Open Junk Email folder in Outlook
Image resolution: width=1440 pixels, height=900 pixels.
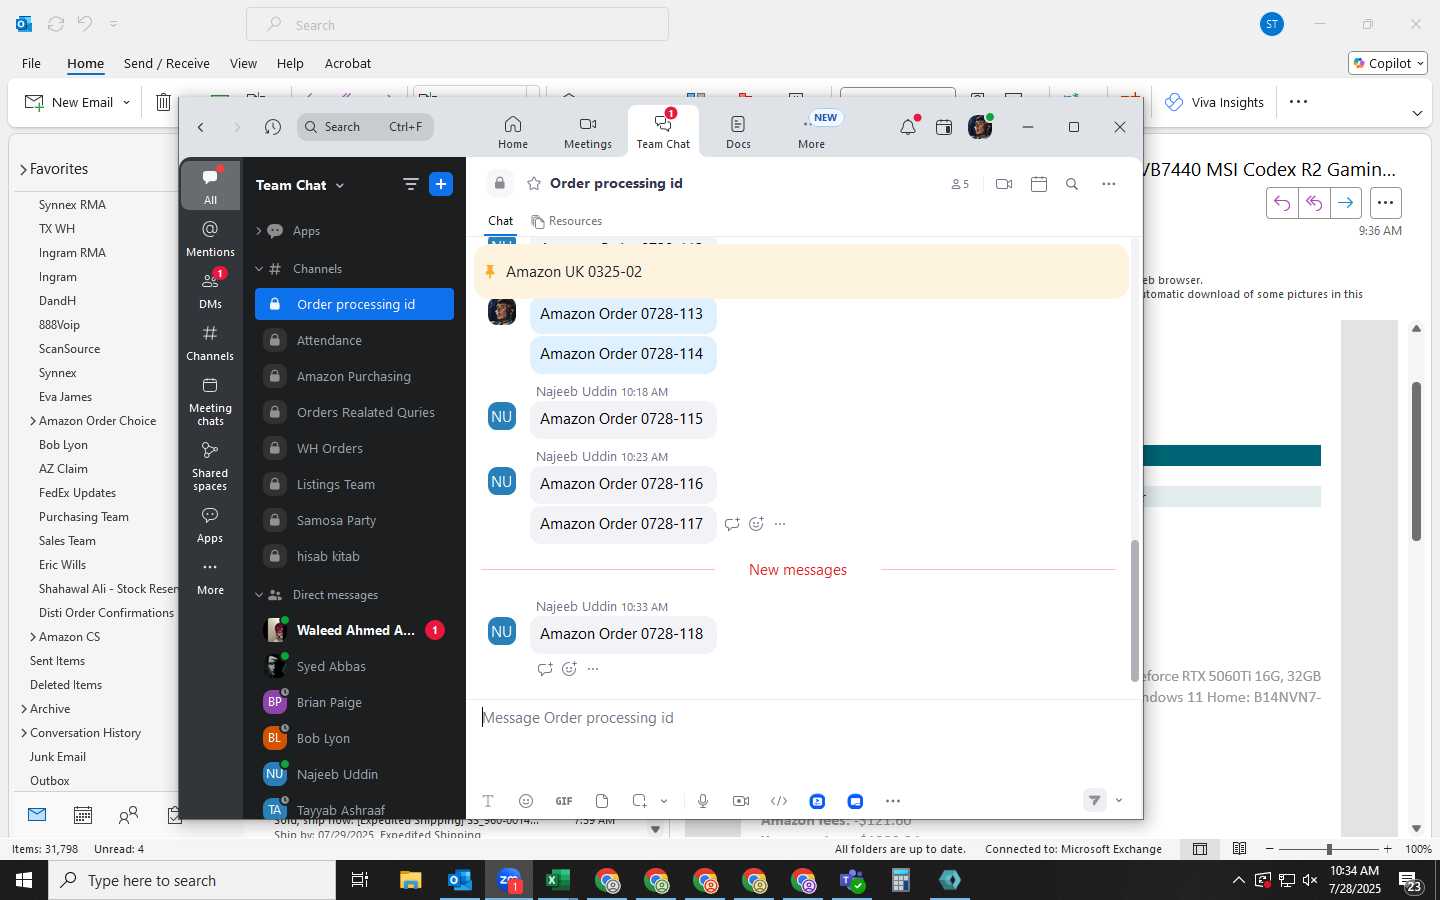[58, 757]
